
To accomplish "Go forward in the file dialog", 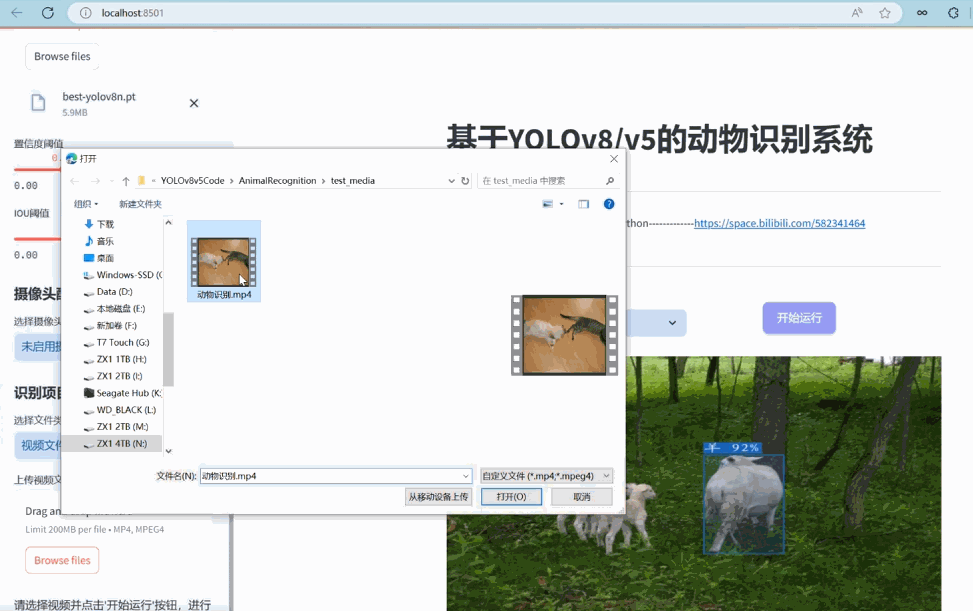I will point(95,181).
